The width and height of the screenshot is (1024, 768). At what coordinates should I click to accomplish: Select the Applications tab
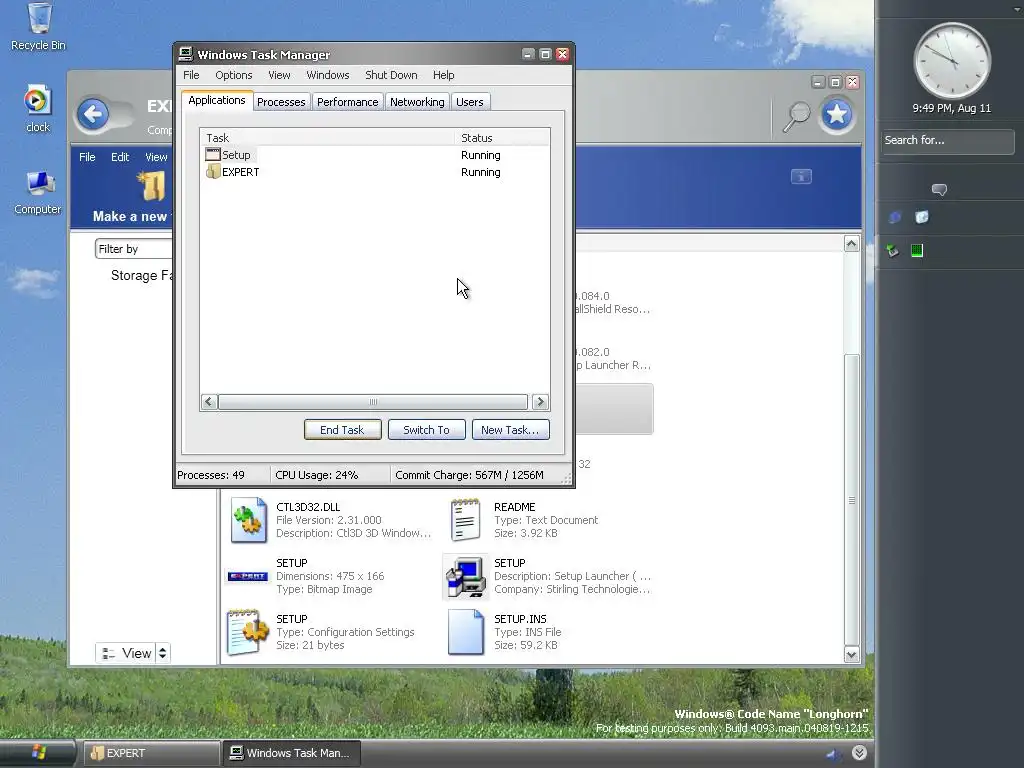pyautogui.click(x=217, y=101)
